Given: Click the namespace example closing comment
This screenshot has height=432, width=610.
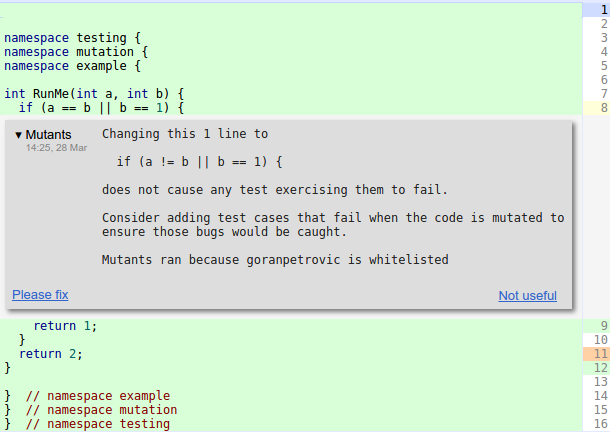Looking at the screenshot, I should coord(98,396).
